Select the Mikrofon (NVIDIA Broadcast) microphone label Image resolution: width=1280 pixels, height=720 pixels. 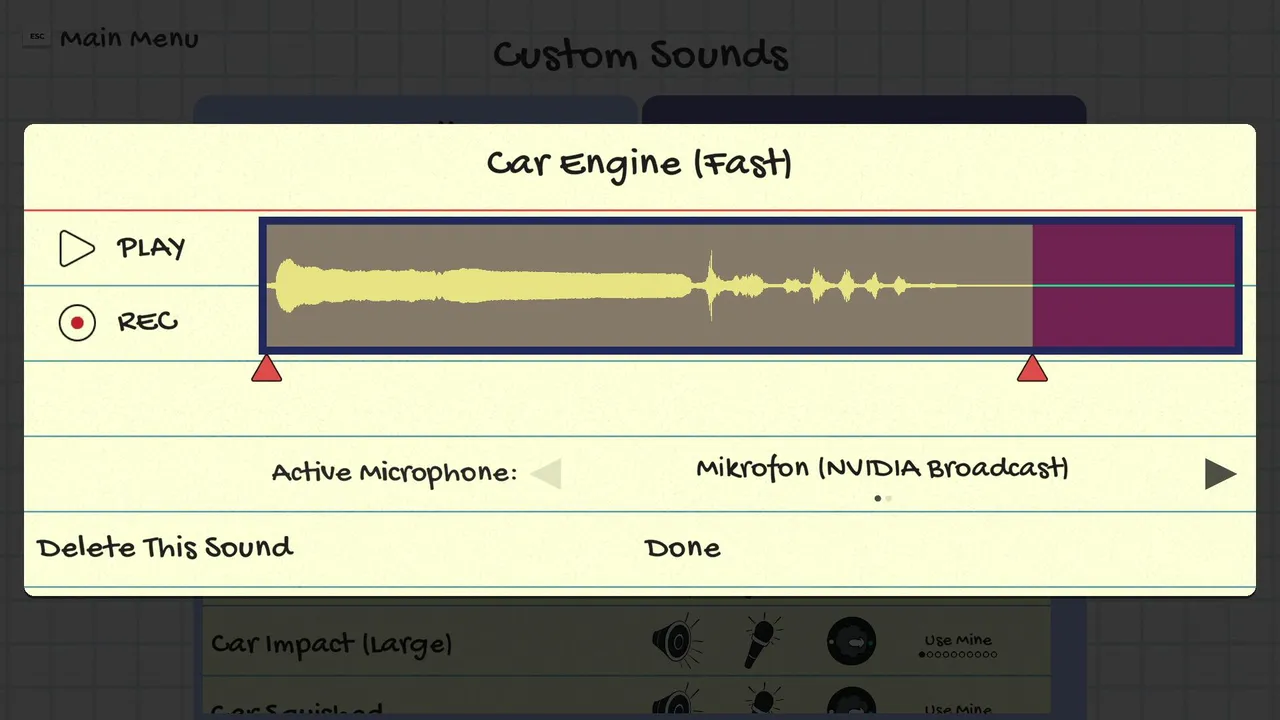[x=882, y=468]
